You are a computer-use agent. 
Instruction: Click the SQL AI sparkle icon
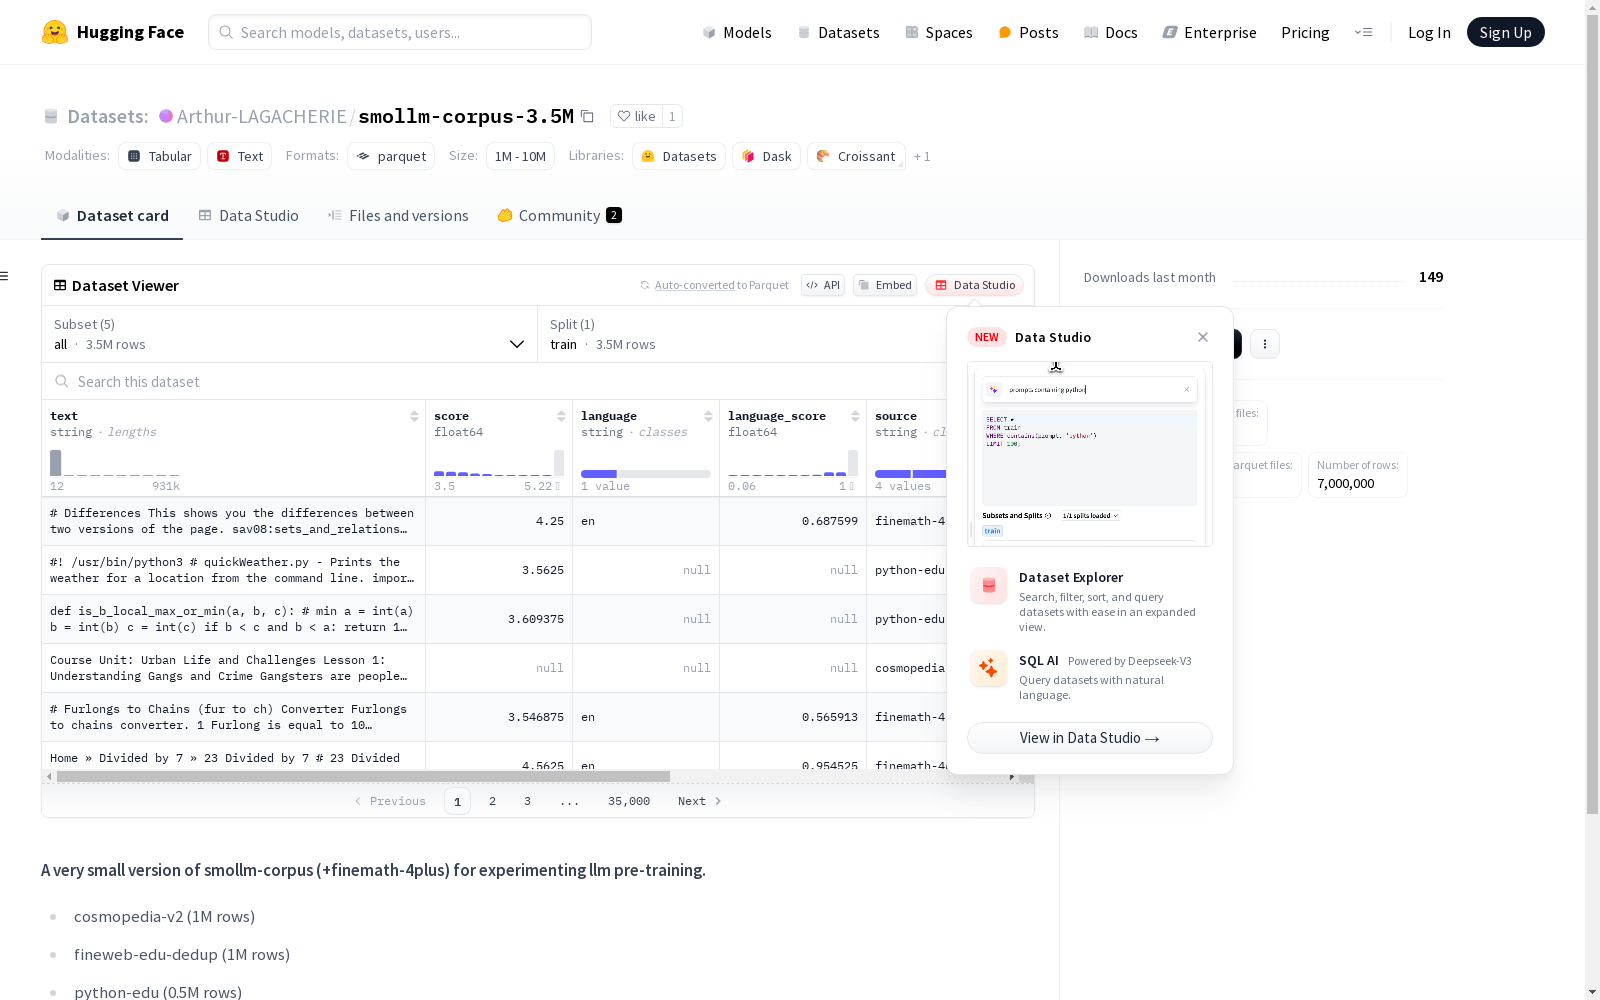989,669
